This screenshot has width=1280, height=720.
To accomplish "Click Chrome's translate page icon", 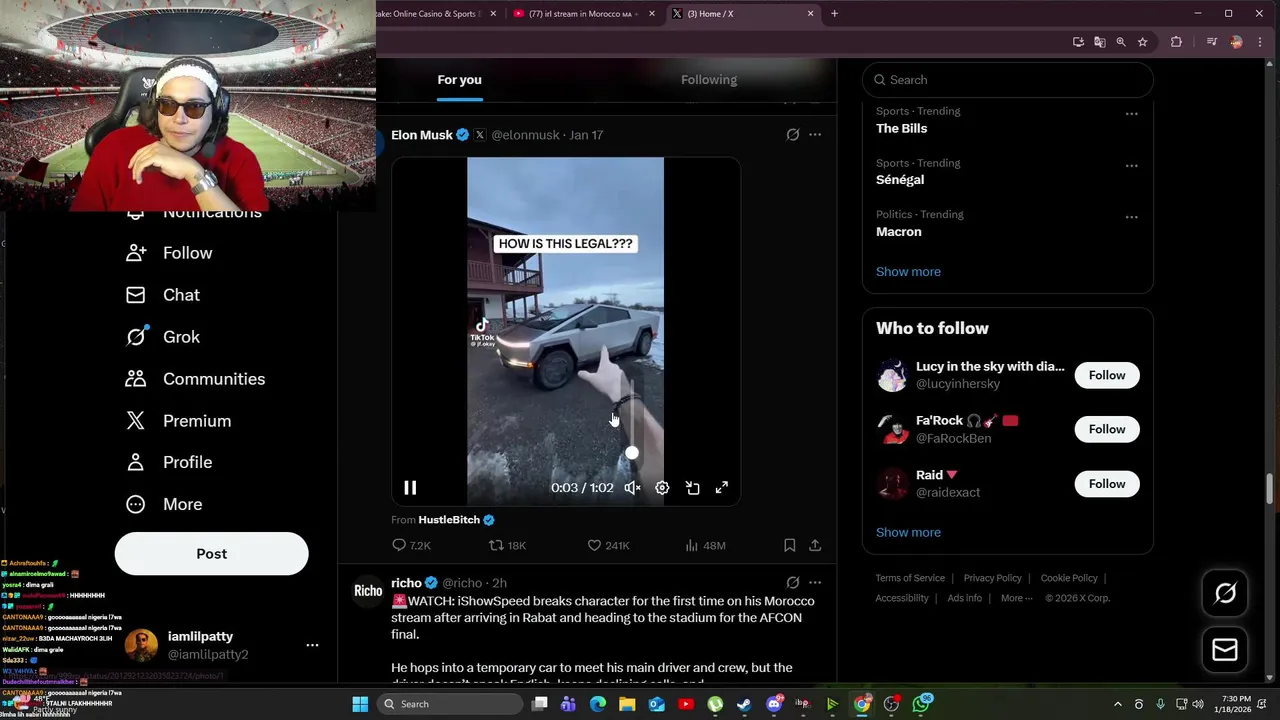I will pyautogui.click(x=1100, y=42).
